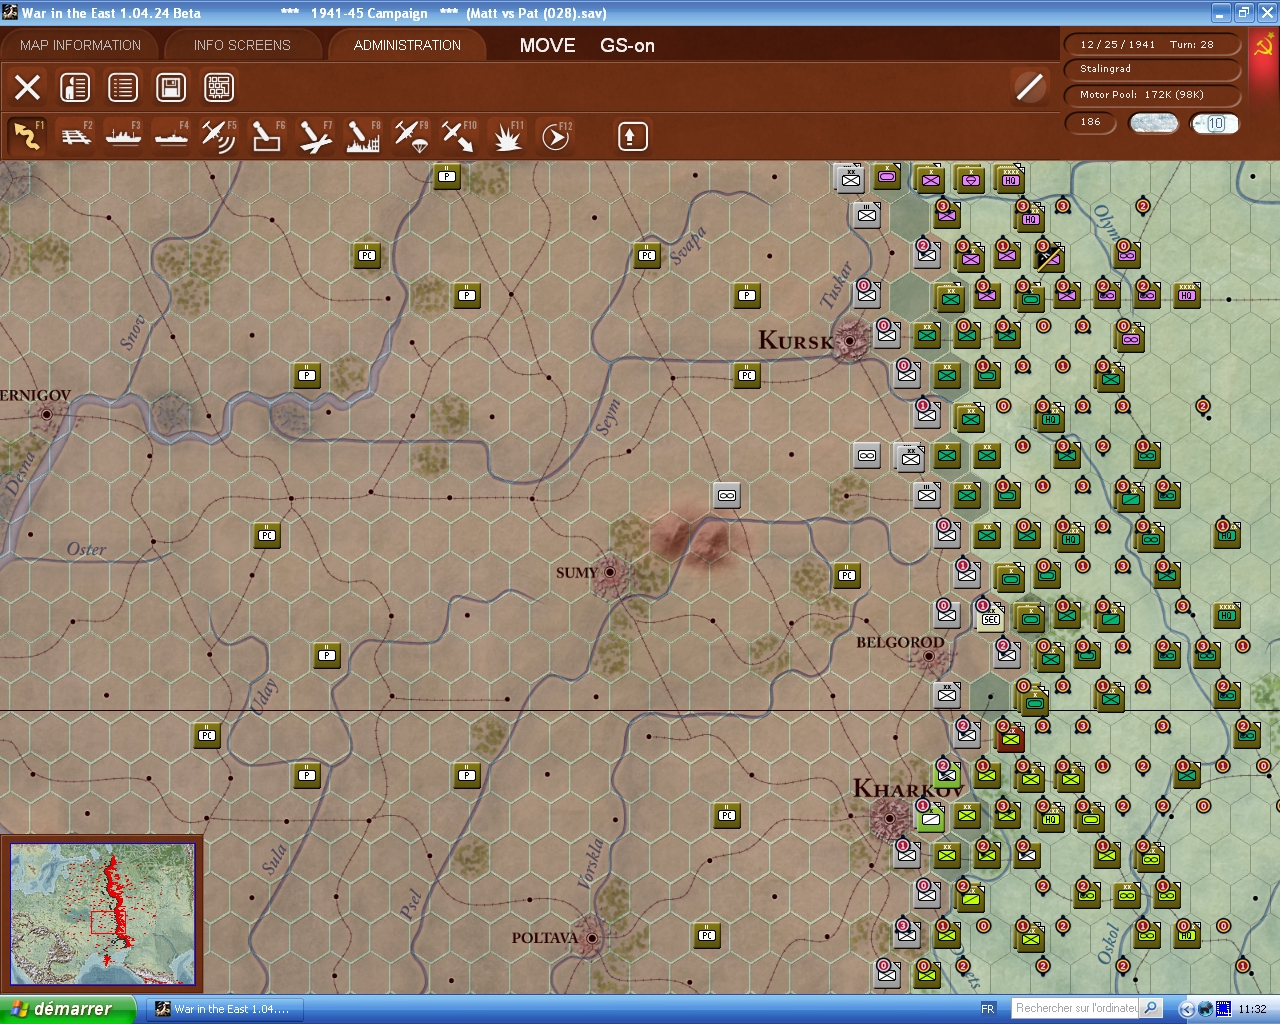Image resolution: width=1280 pixels, height=1024 pixels.
Task: Click the GS-on status label
Action: coord(627,45)
